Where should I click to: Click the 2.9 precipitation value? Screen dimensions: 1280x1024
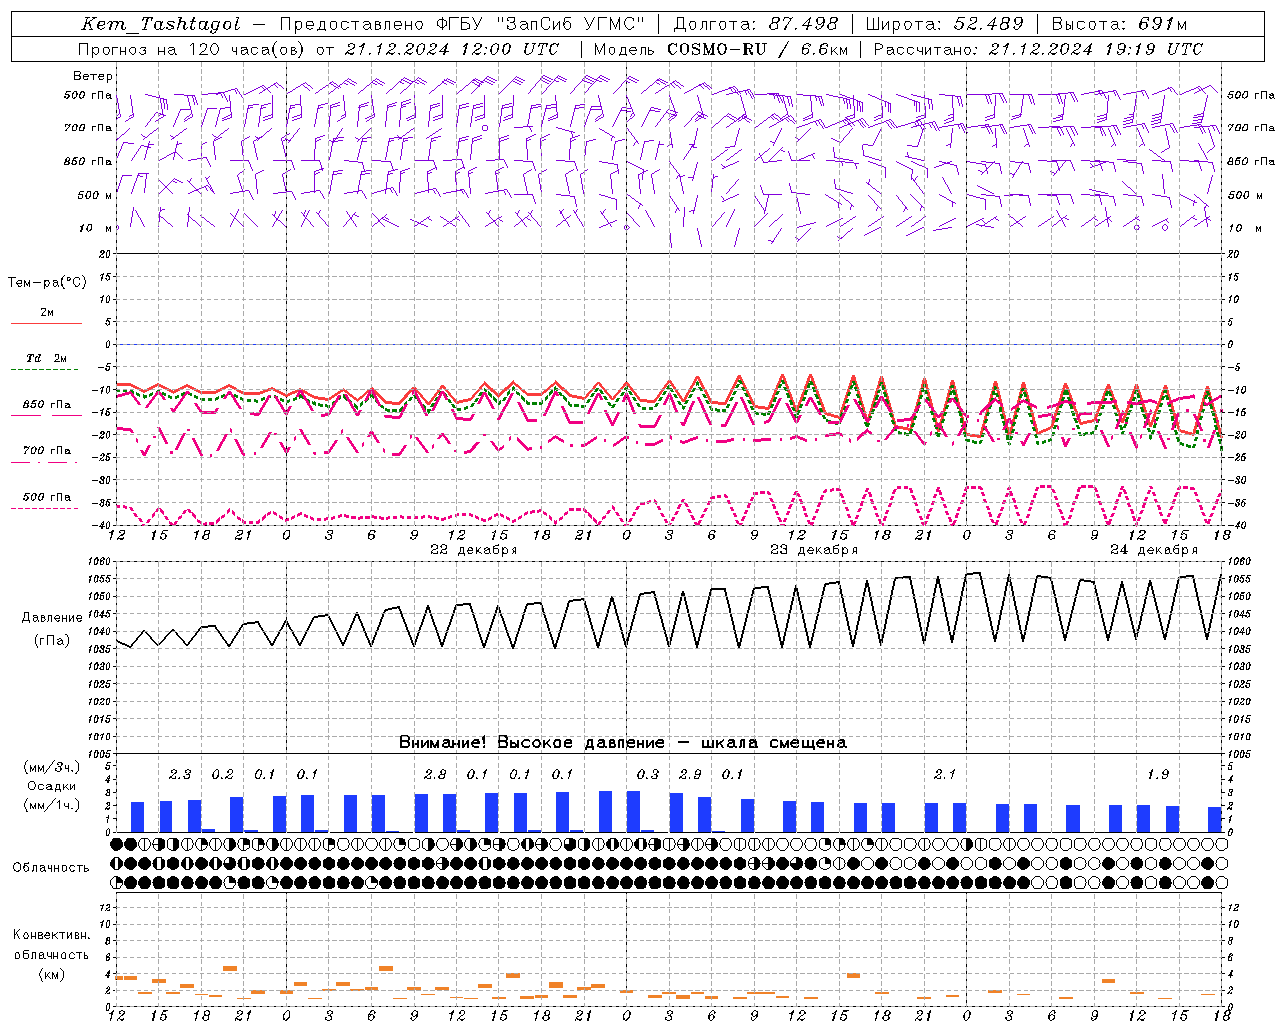click(690, 775)
